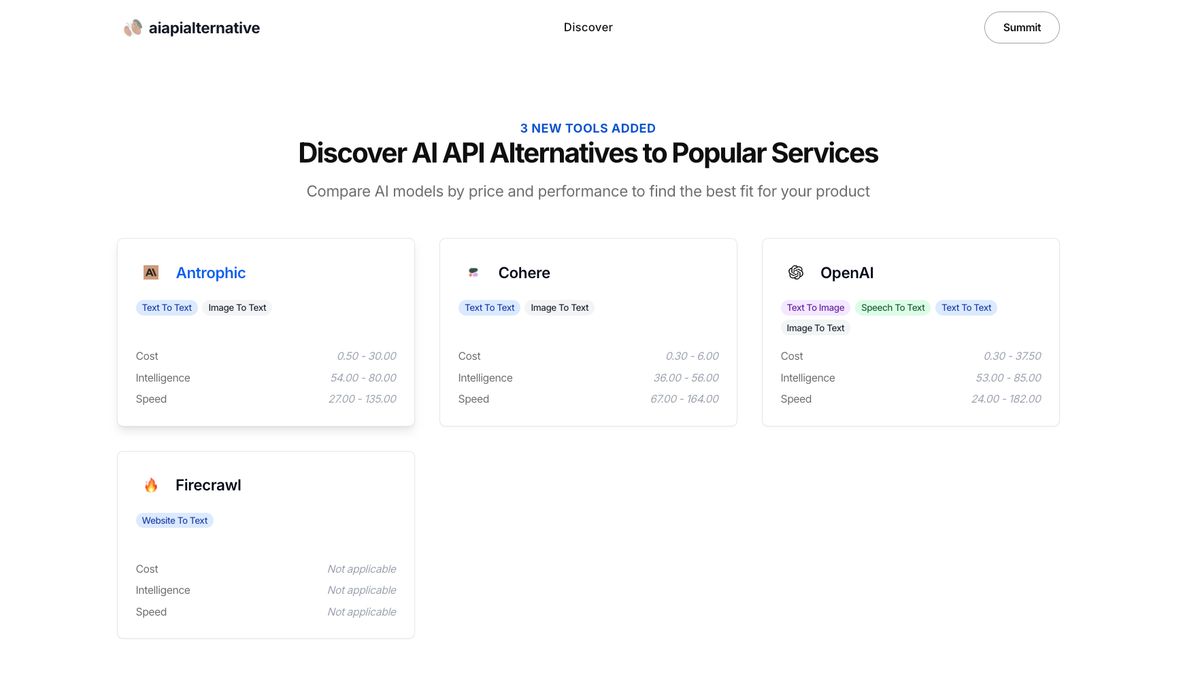Click the aiapialternative hands logo in the header
The height and width of the screenshot is (689, 1200).
(x=132, y=27)
